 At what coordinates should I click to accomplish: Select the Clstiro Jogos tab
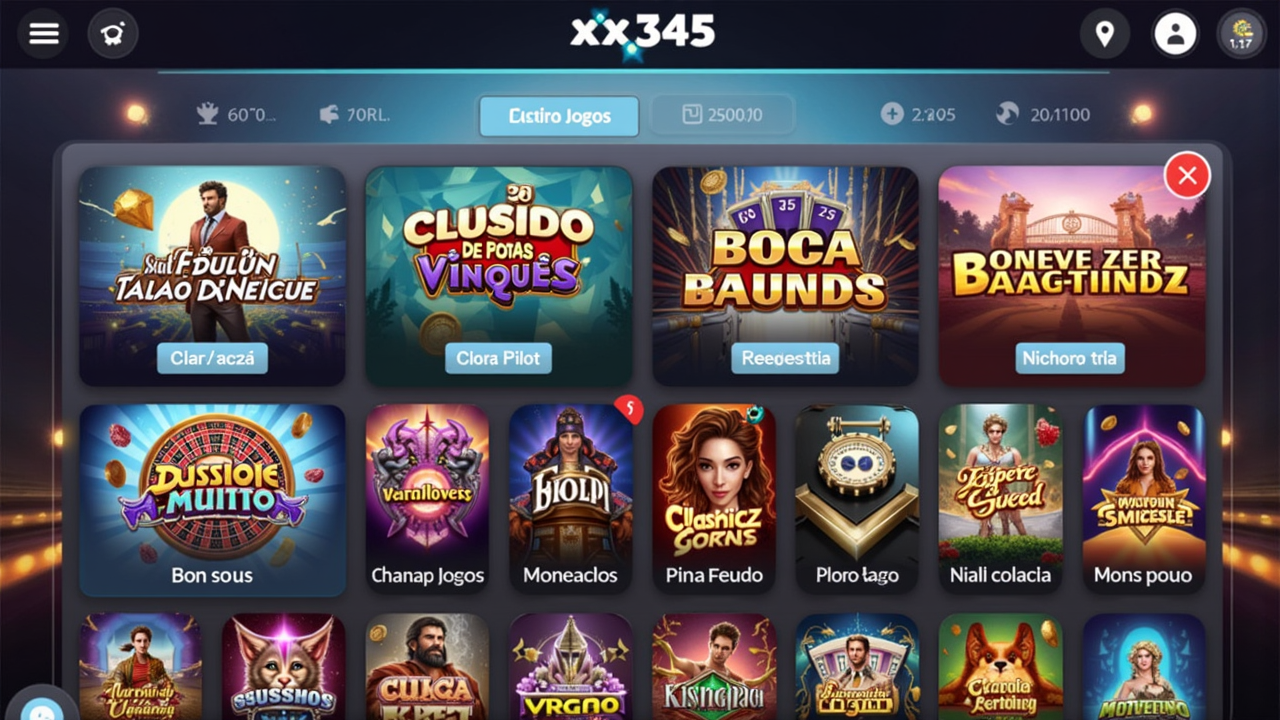(559, 116)
